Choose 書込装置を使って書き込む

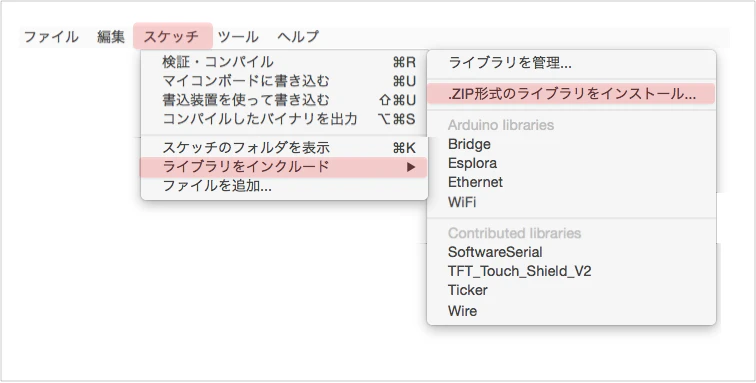pos(284,100)
